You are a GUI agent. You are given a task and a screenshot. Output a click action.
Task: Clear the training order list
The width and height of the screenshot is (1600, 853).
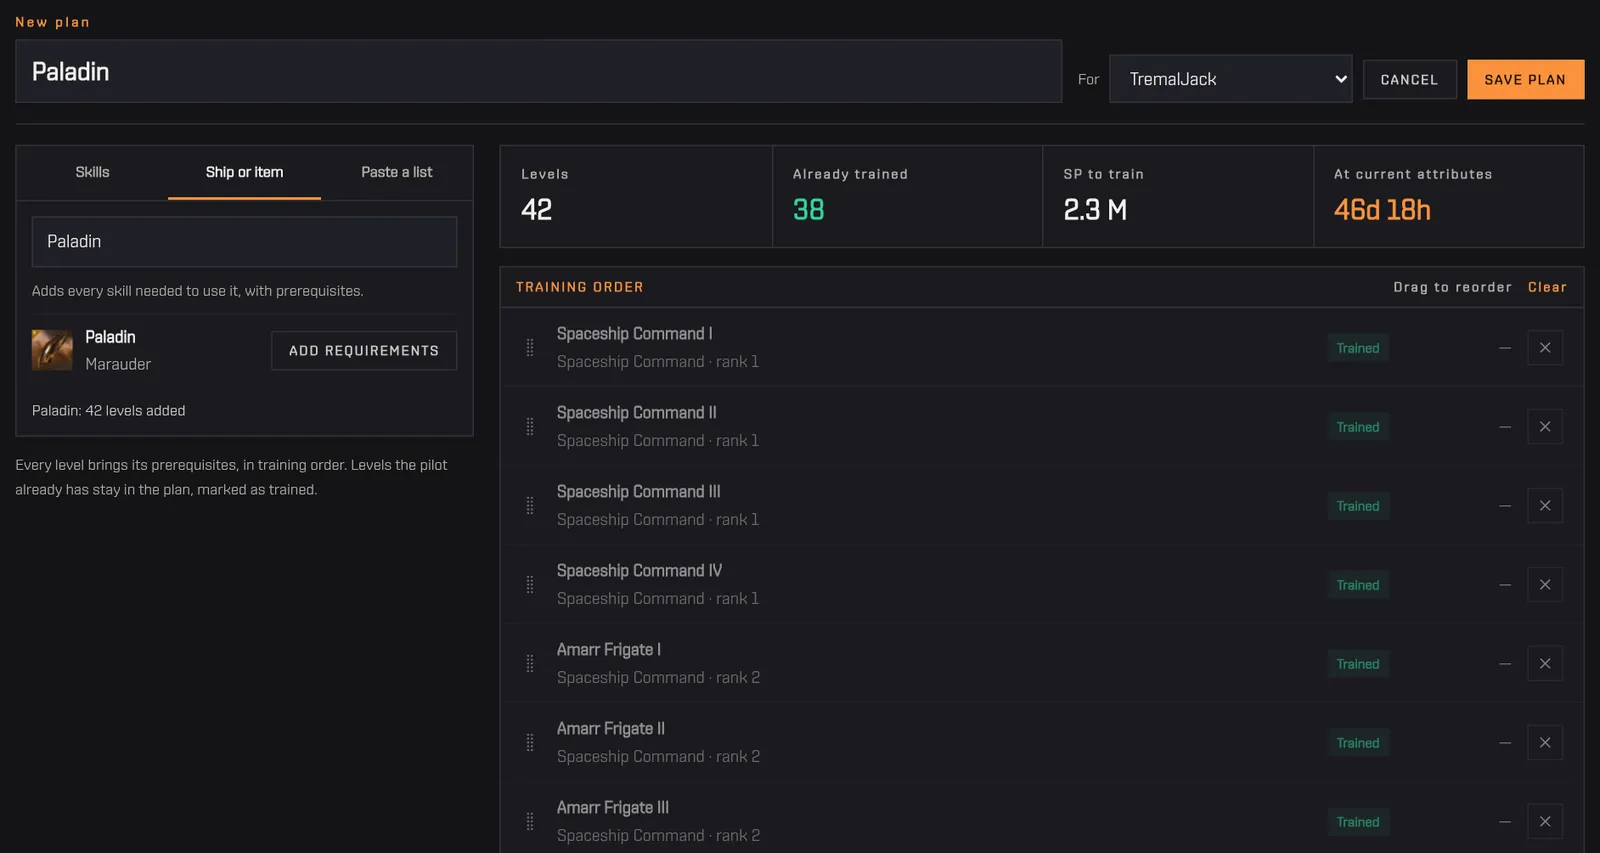click(1547, 287)
